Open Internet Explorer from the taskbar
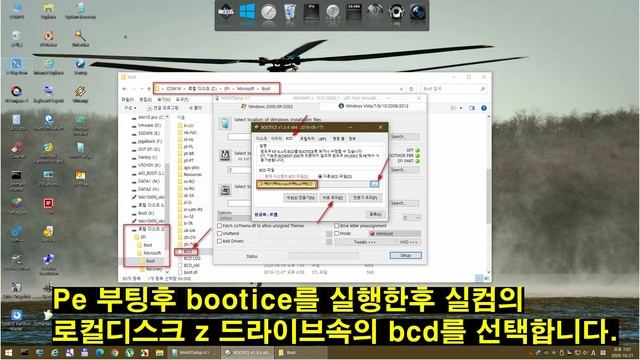 pos(55,353)
